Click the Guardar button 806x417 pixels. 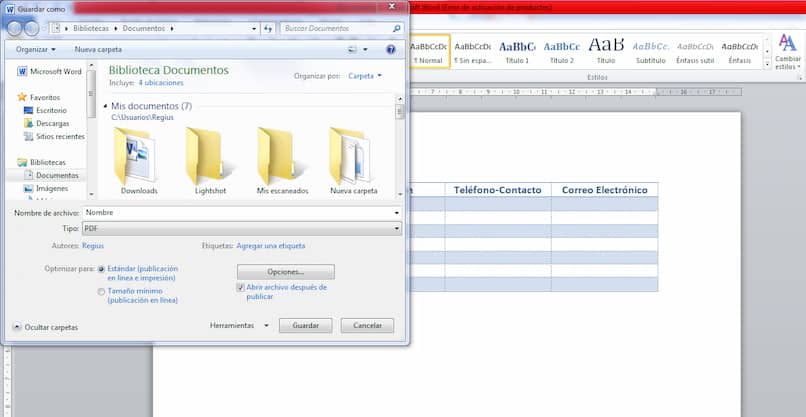pos(305,325)
